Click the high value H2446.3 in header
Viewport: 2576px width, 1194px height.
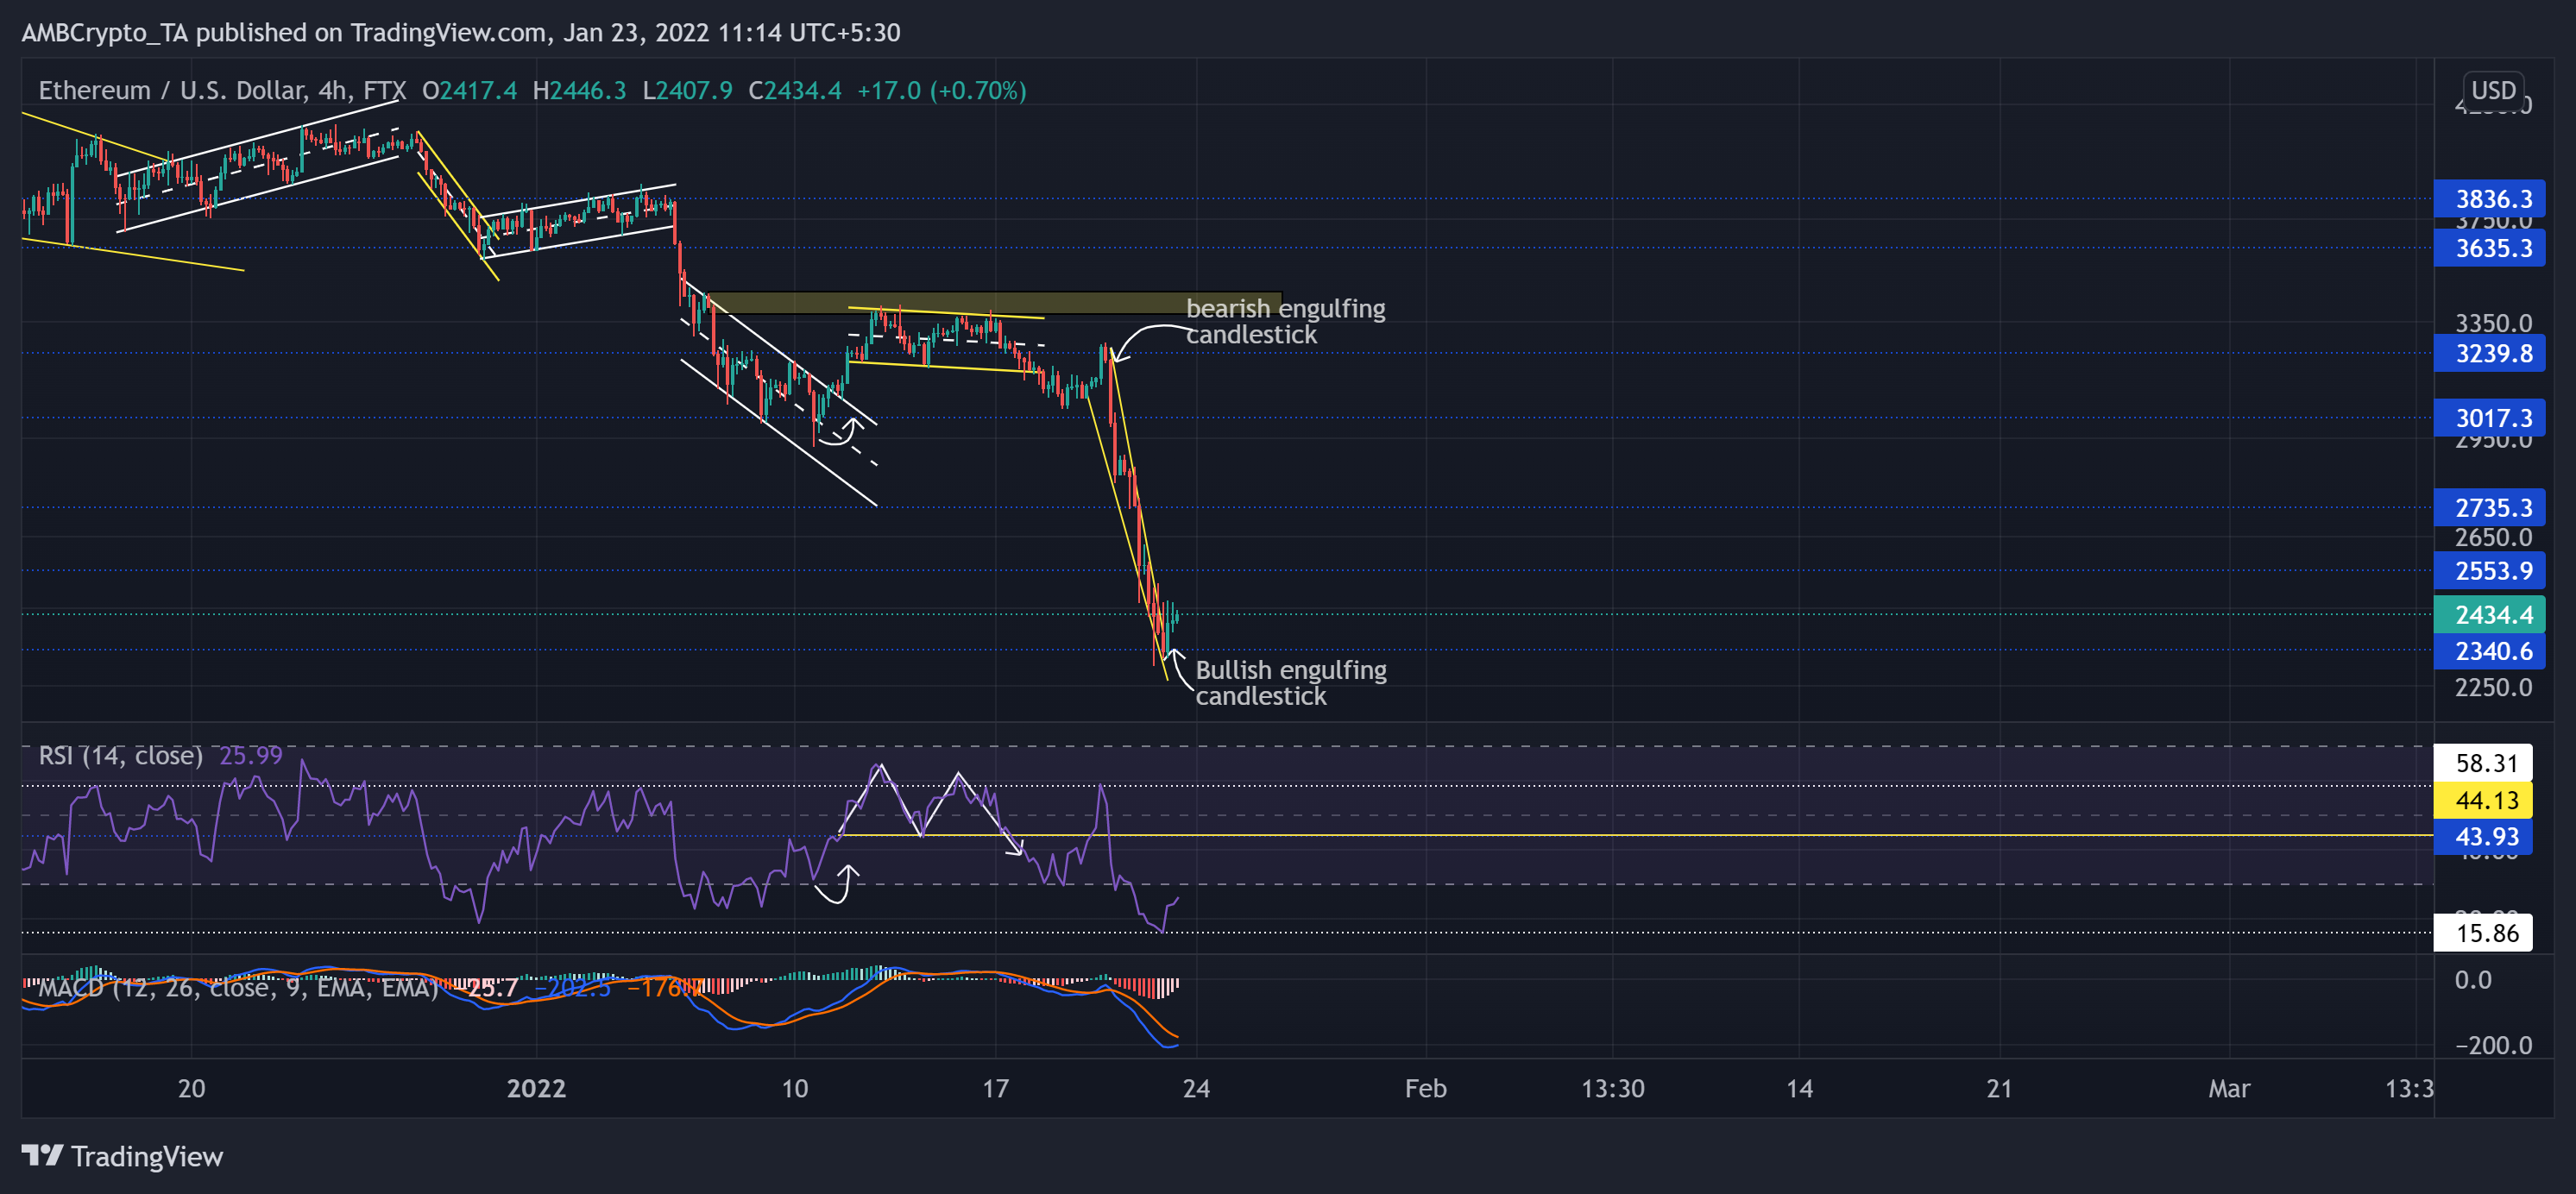tap(579, 90)
